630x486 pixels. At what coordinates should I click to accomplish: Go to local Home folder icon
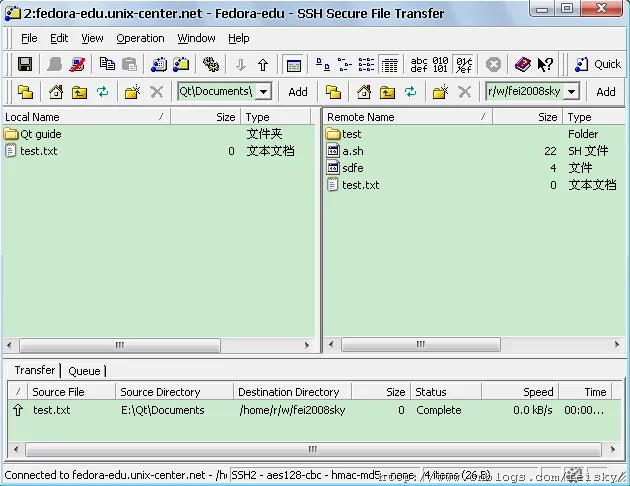tap(56, 92)
